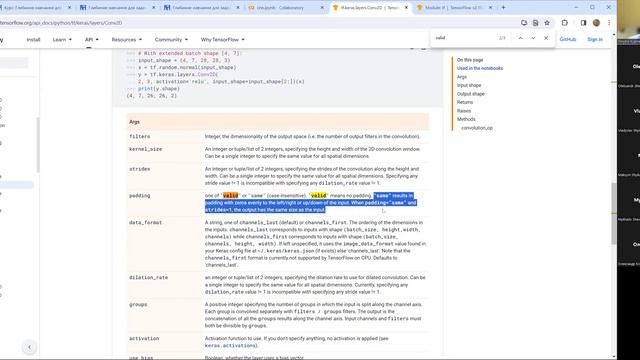
Task: Bookmark this page with the star icon
Action: click(x=547, y=23)
